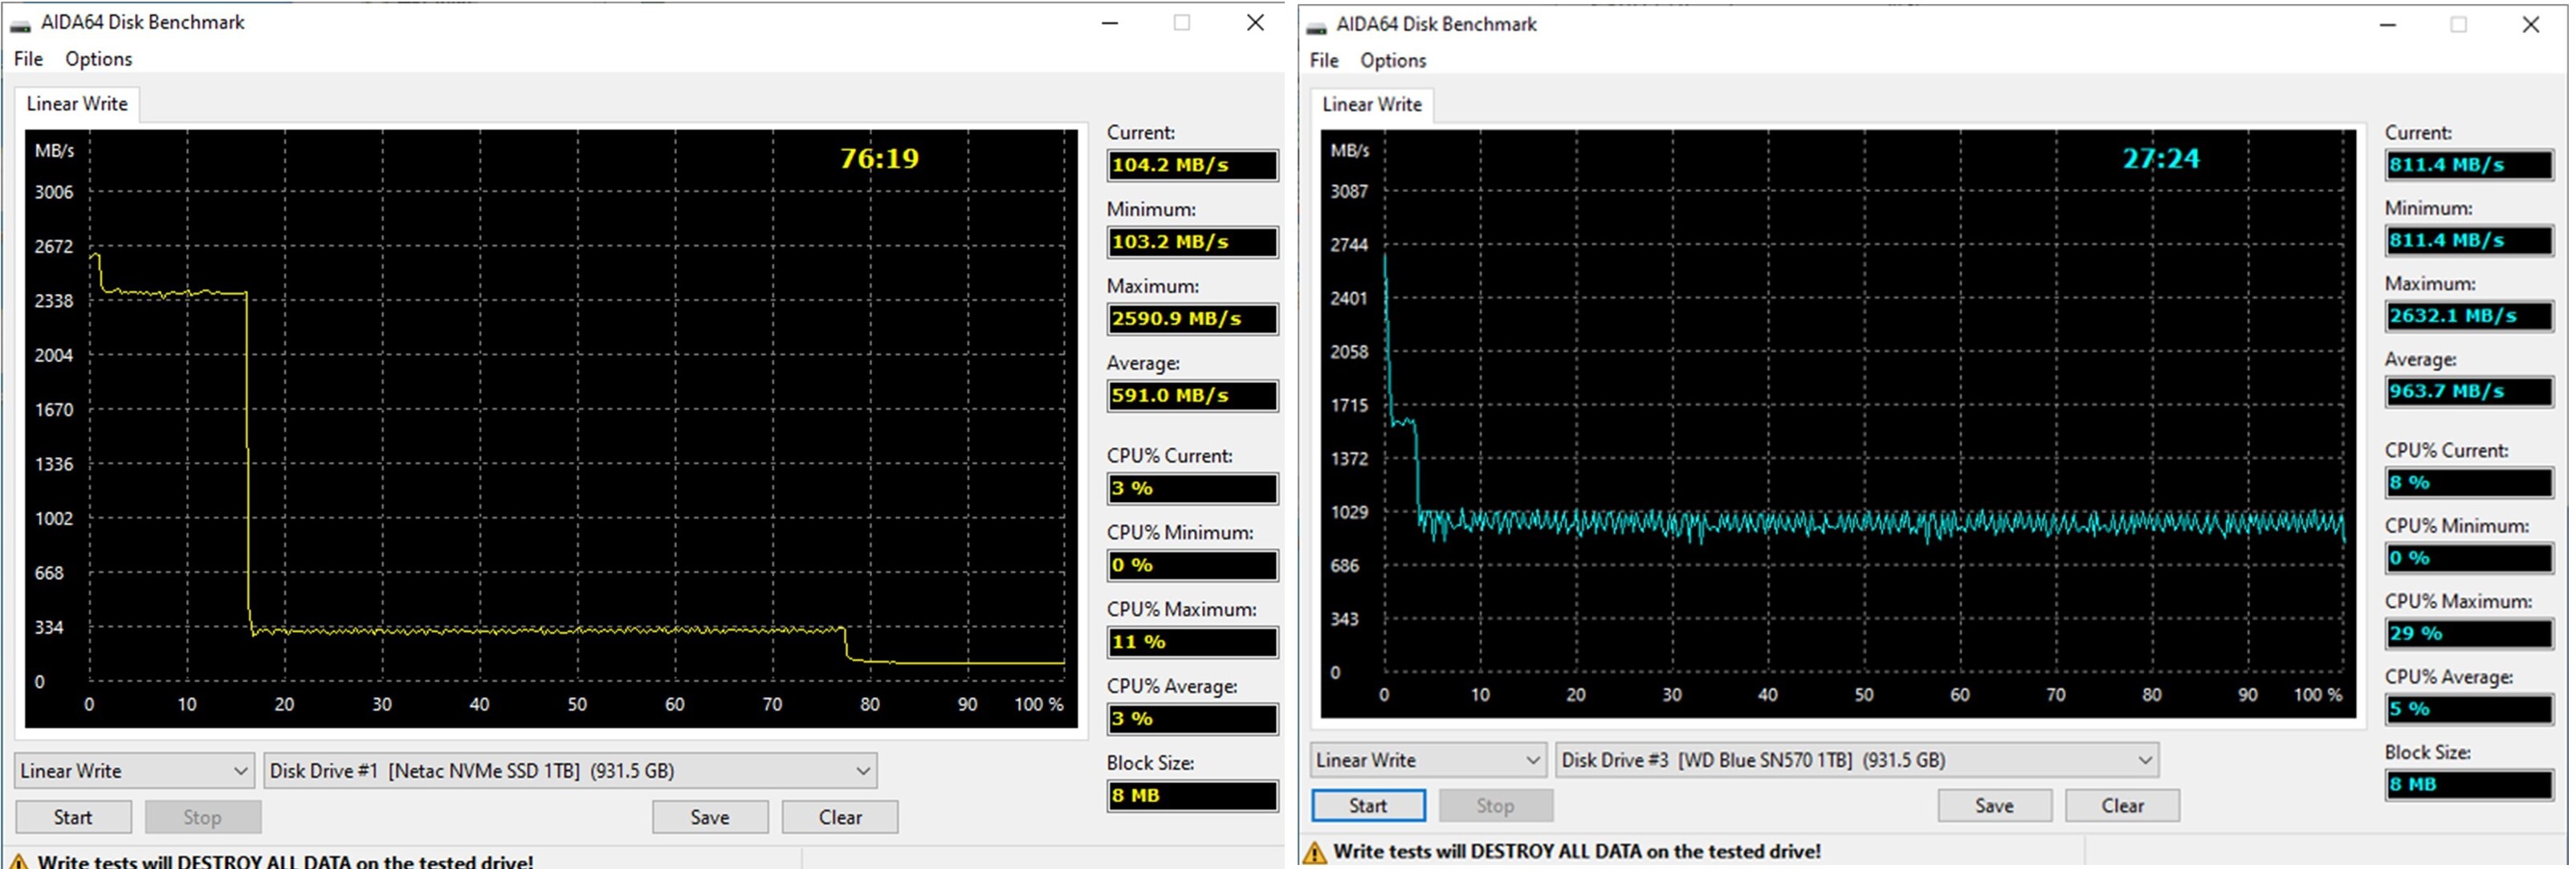Image resolution: width=2576 pixels, height=869 pixels.
Task: Click warning triangle icon in right window status bar
Action: pos(1315,852)
